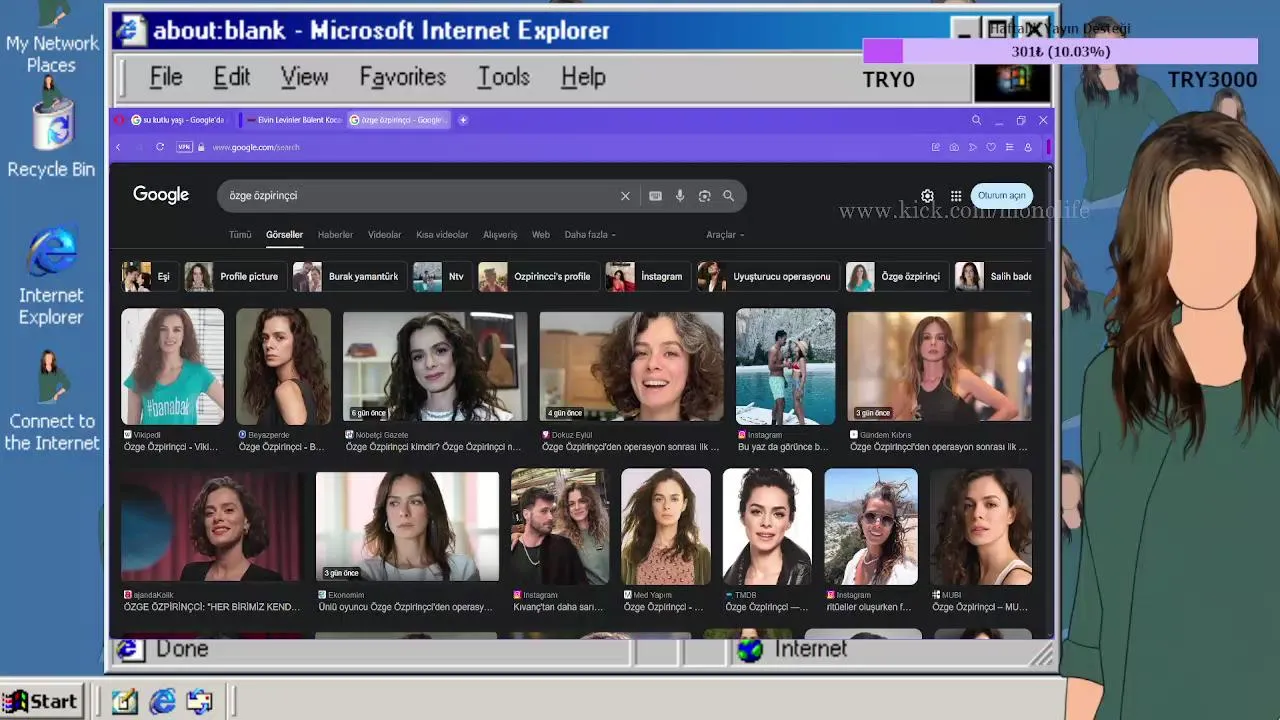Select the 'Ozpirincci's profile' filter chip
The width and height of the screenshot is (1280, 720).
tap(537, 277)
